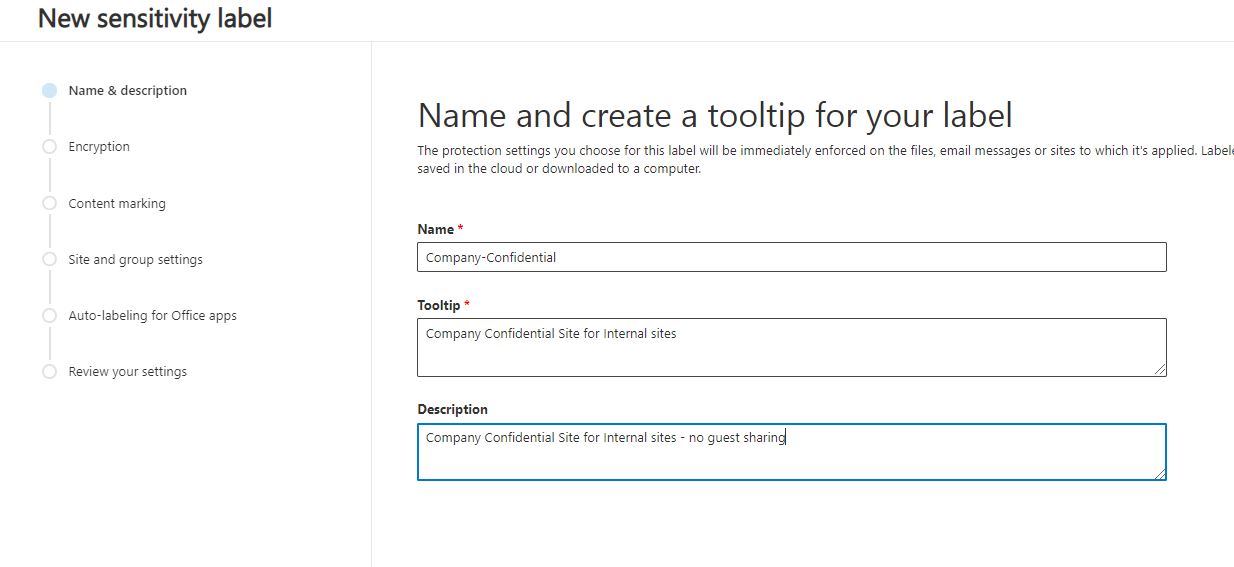
Task: Click the Tooltip field label
Action: 438,305
